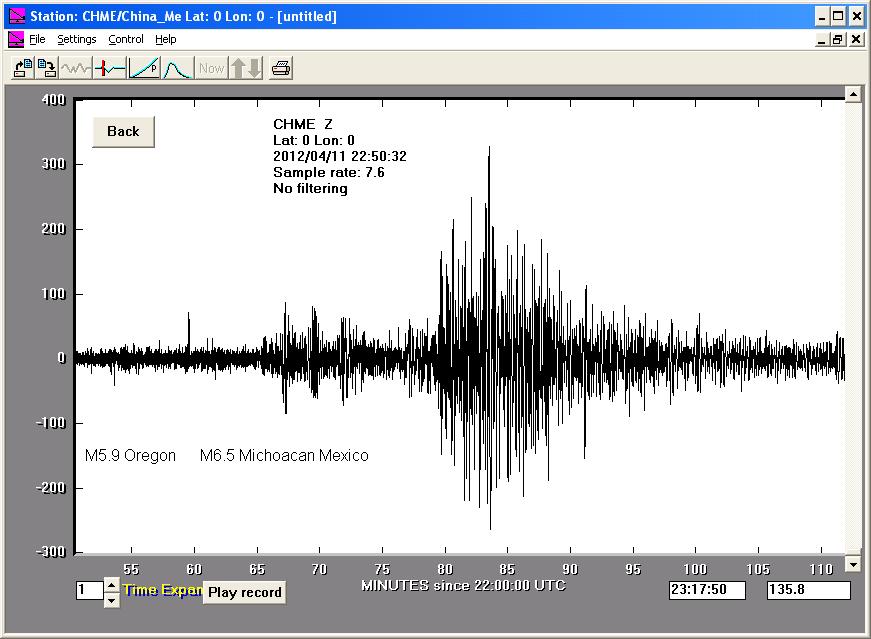Click the Now toolbar button

tap(211, 68)
